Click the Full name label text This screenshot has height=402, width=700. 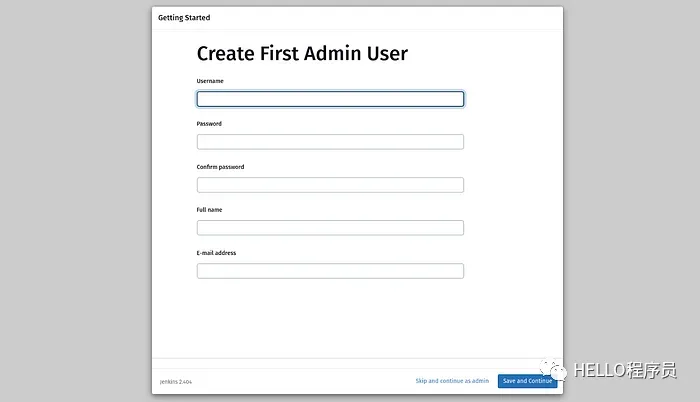(210, 210)
